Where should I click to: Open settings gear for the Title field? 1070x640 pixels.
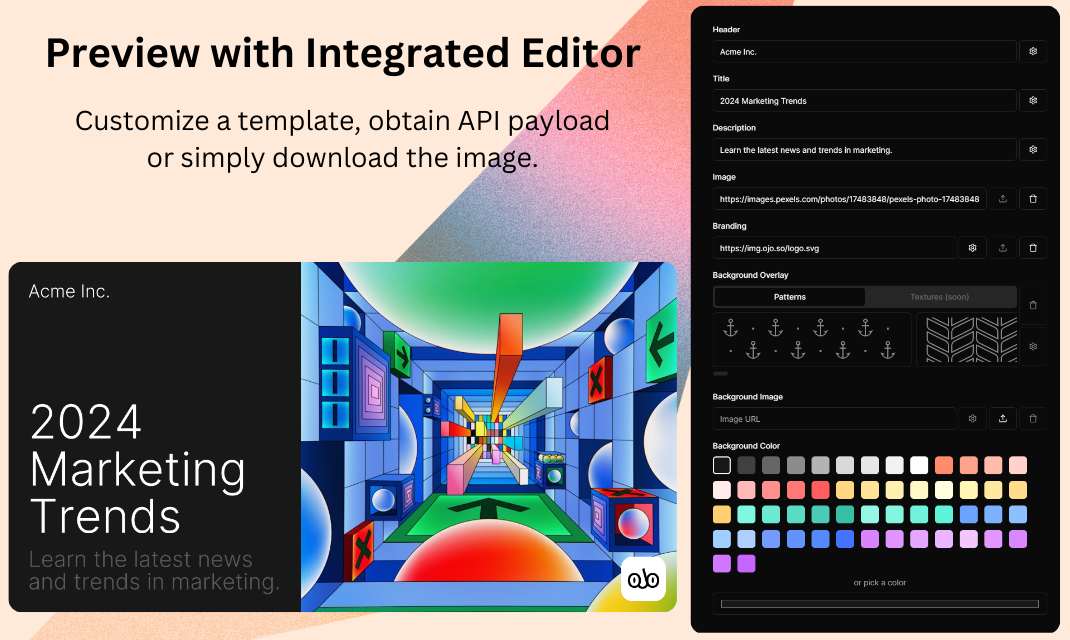1032,101
